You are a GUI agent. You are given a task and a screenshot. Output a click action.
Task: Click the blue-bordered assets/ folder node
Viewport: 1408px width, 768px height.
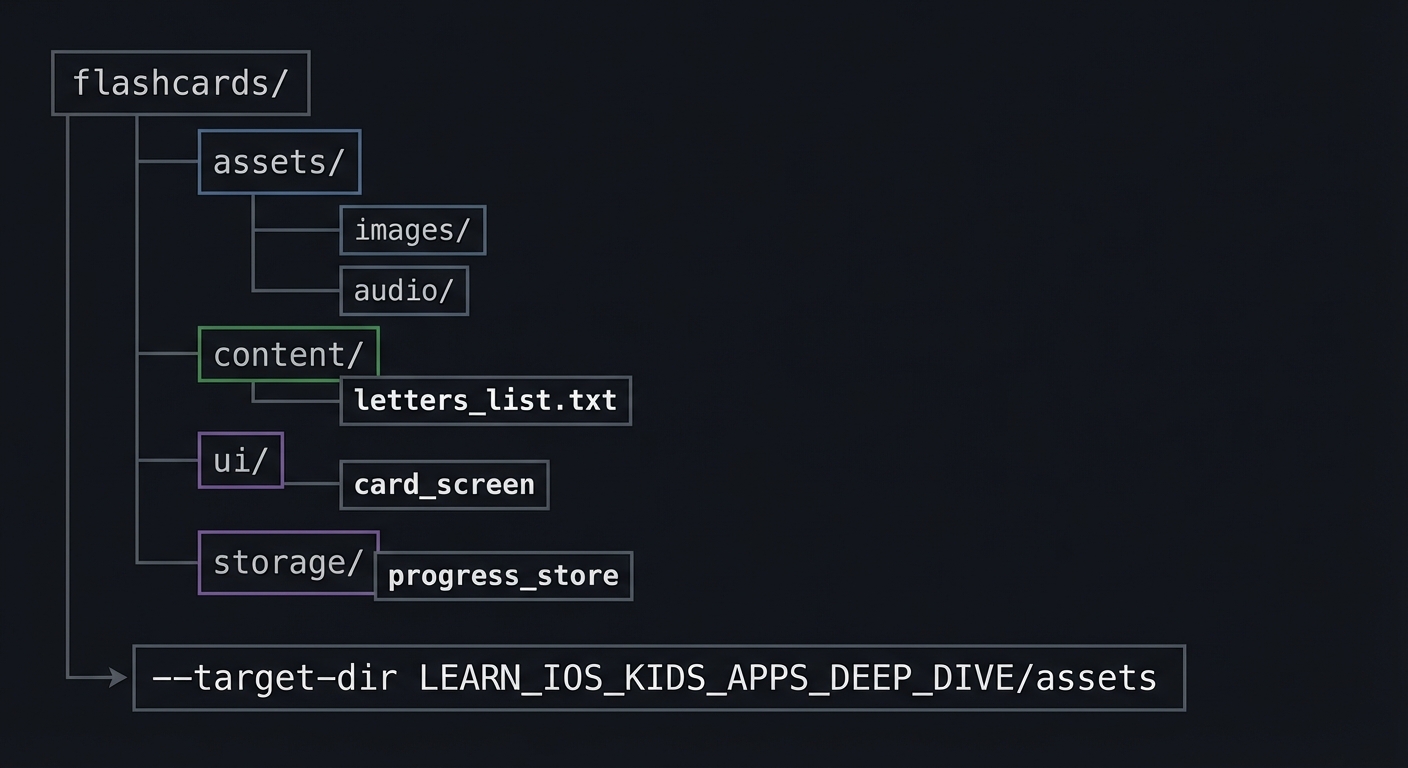click(x=279, y=162)
